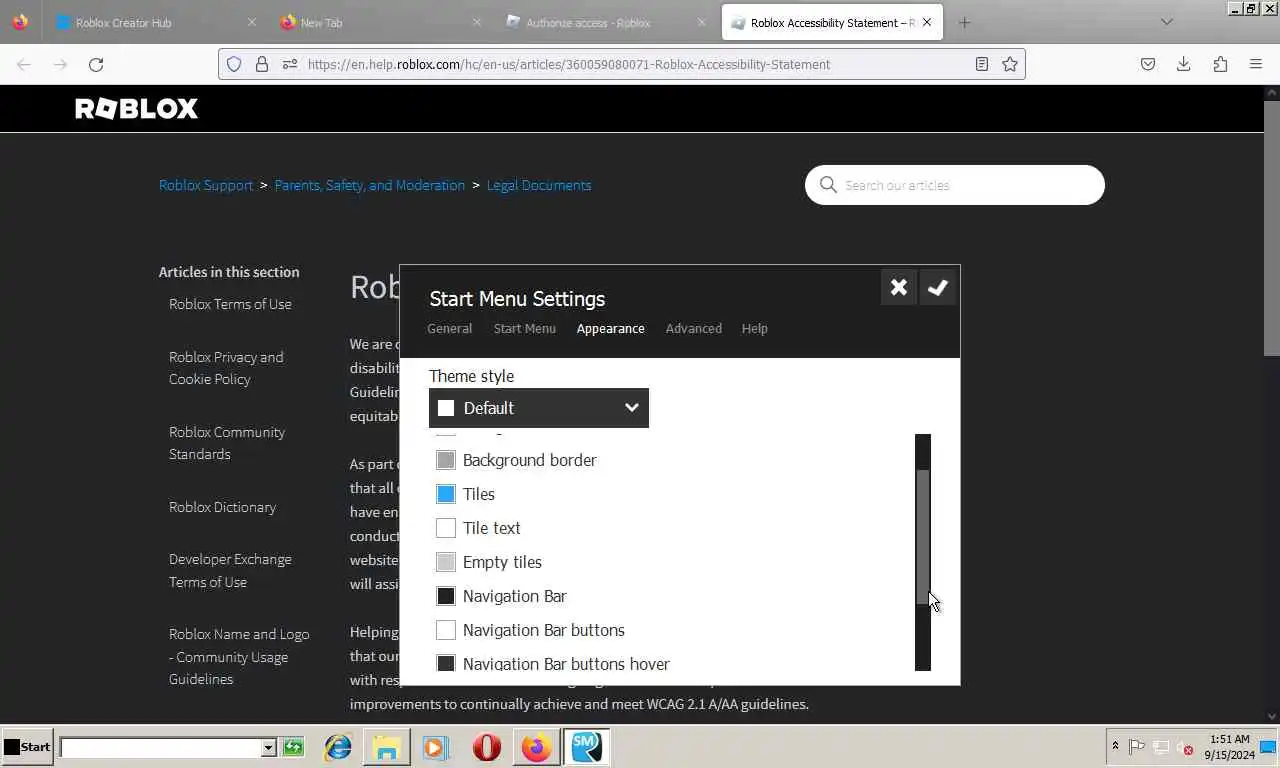Switch to Authorize access - Roblox tab
This screenshot has height=768, width=1280.
606,22
